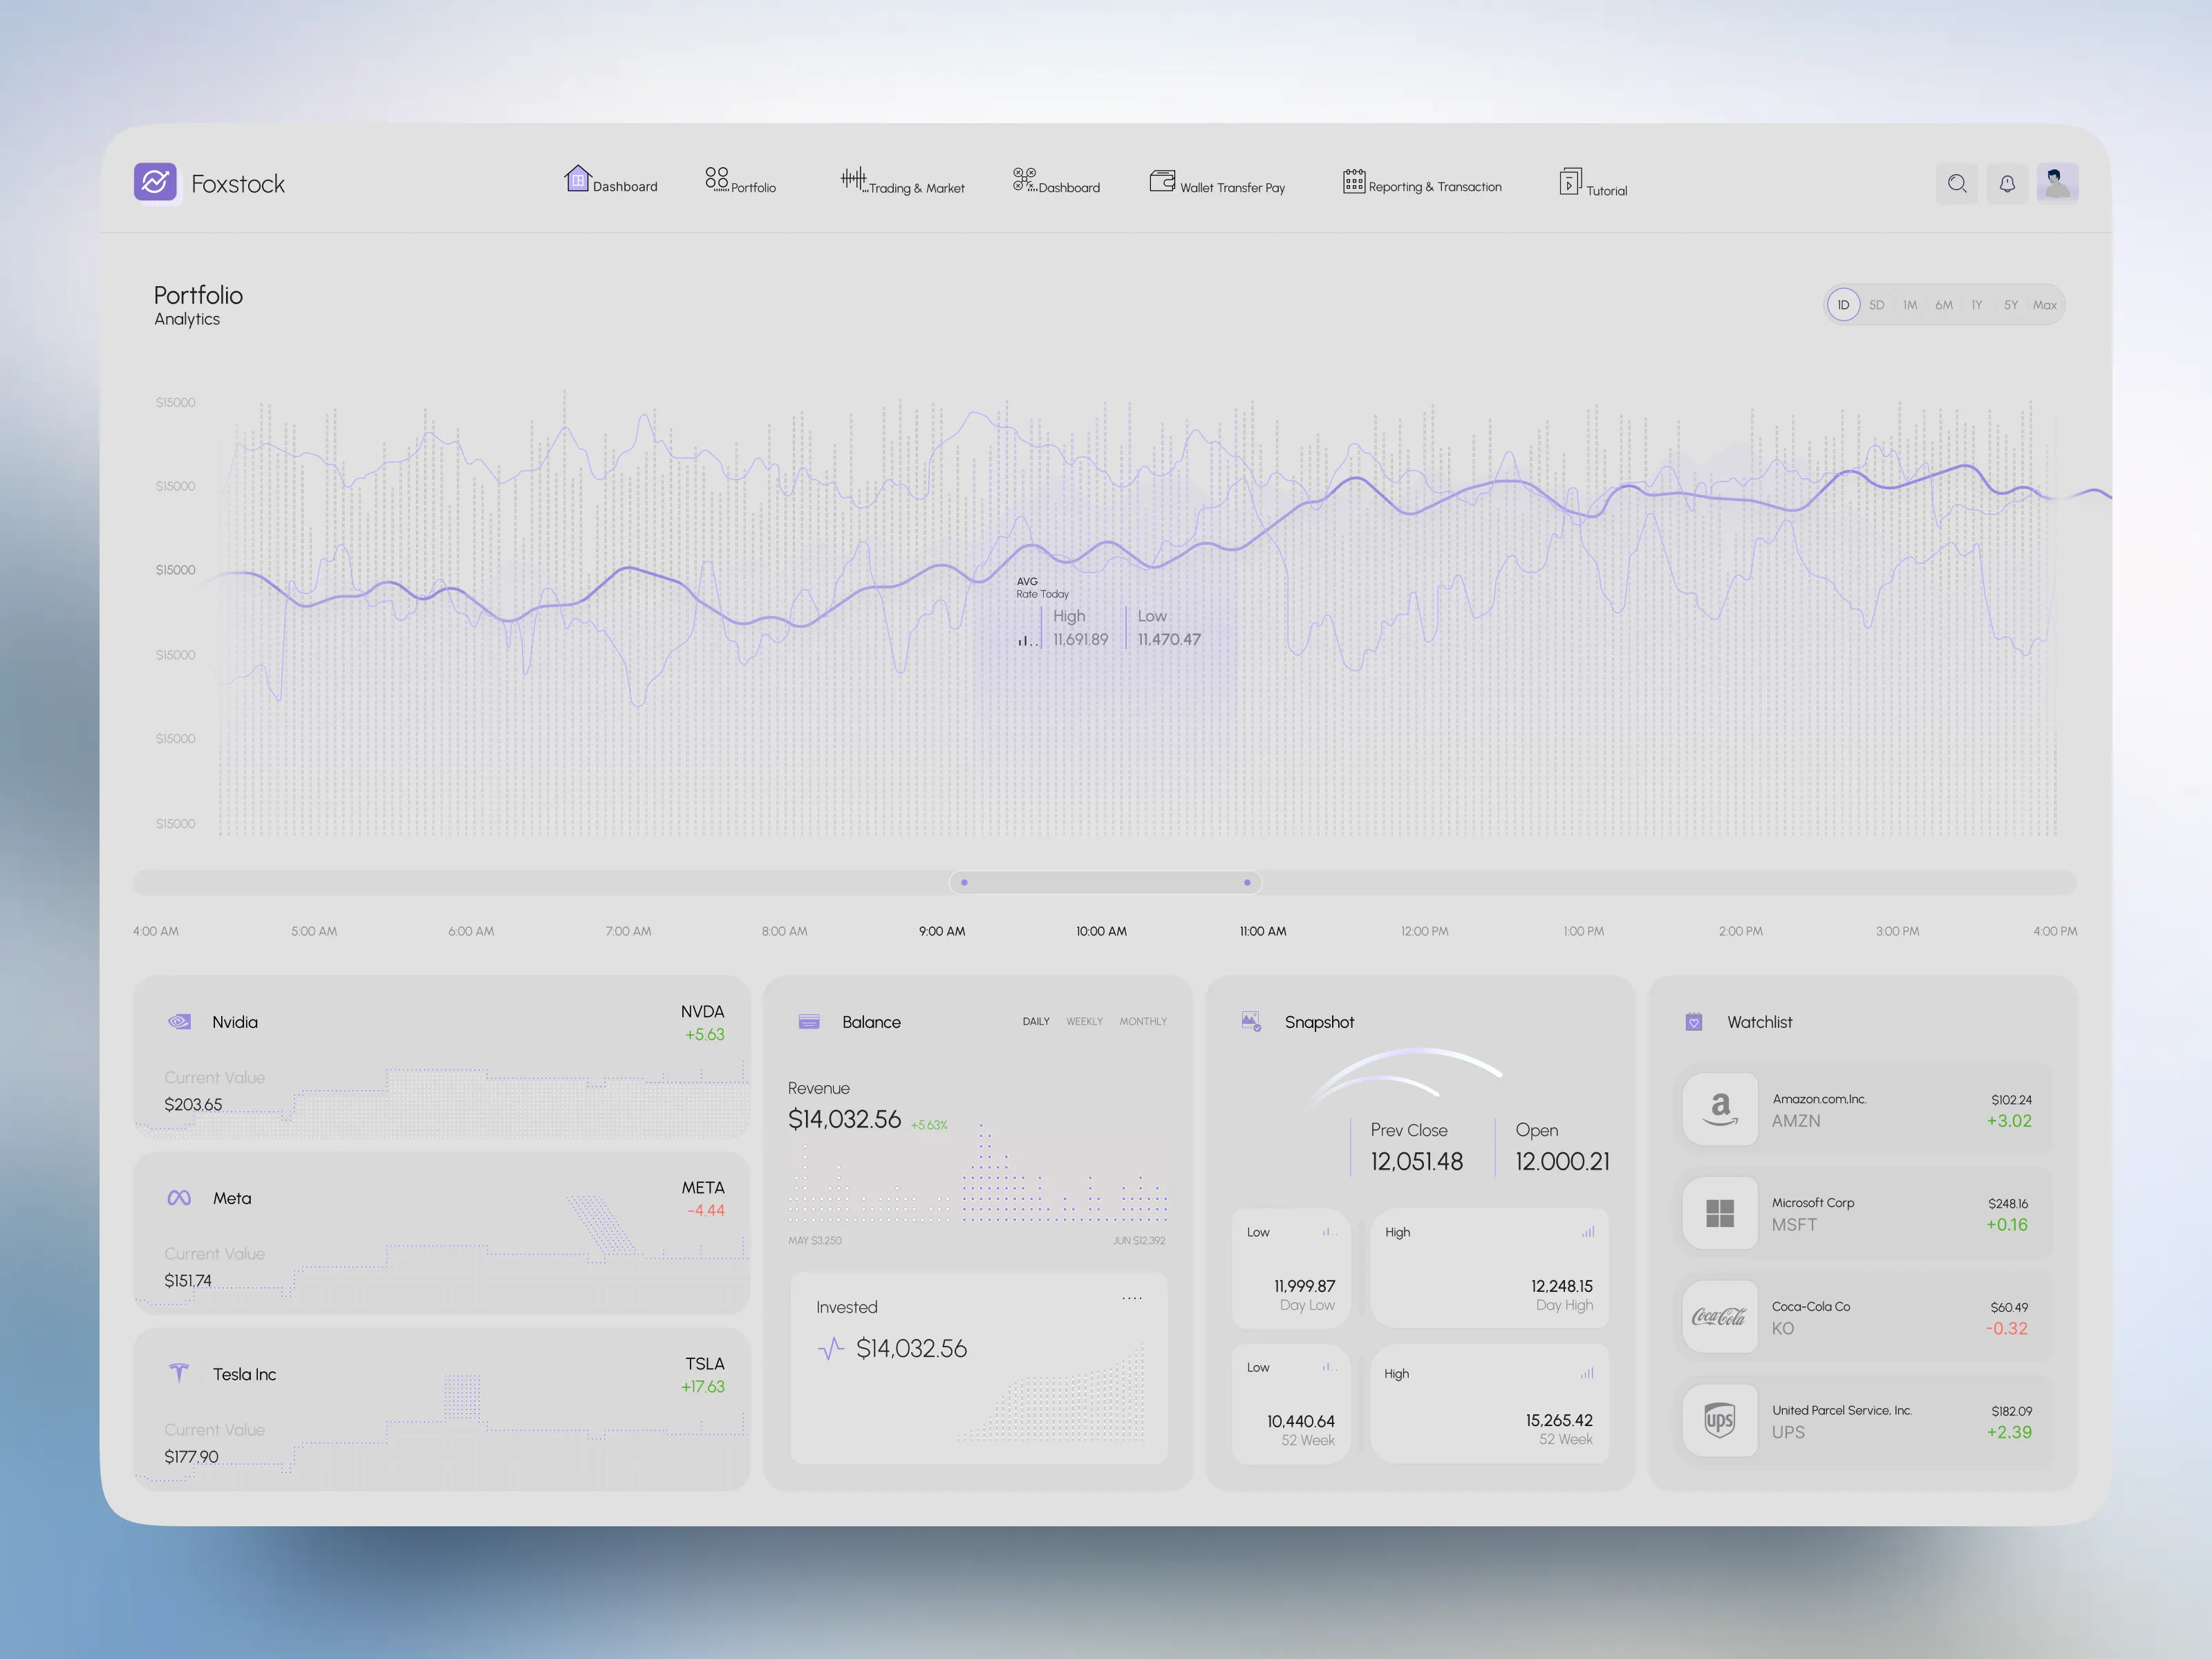Open the Portfolio nav item

[x=740, y=181]
